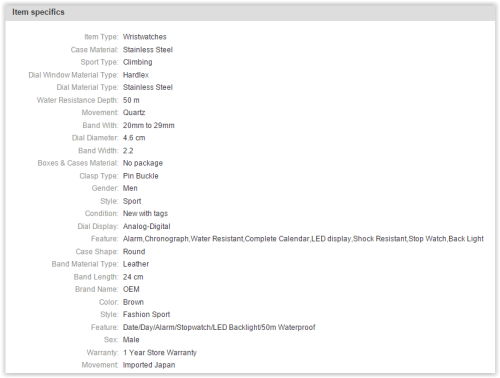Click the 'Sex:' label
Screen dimensions: 500x378
pos(111,340)
